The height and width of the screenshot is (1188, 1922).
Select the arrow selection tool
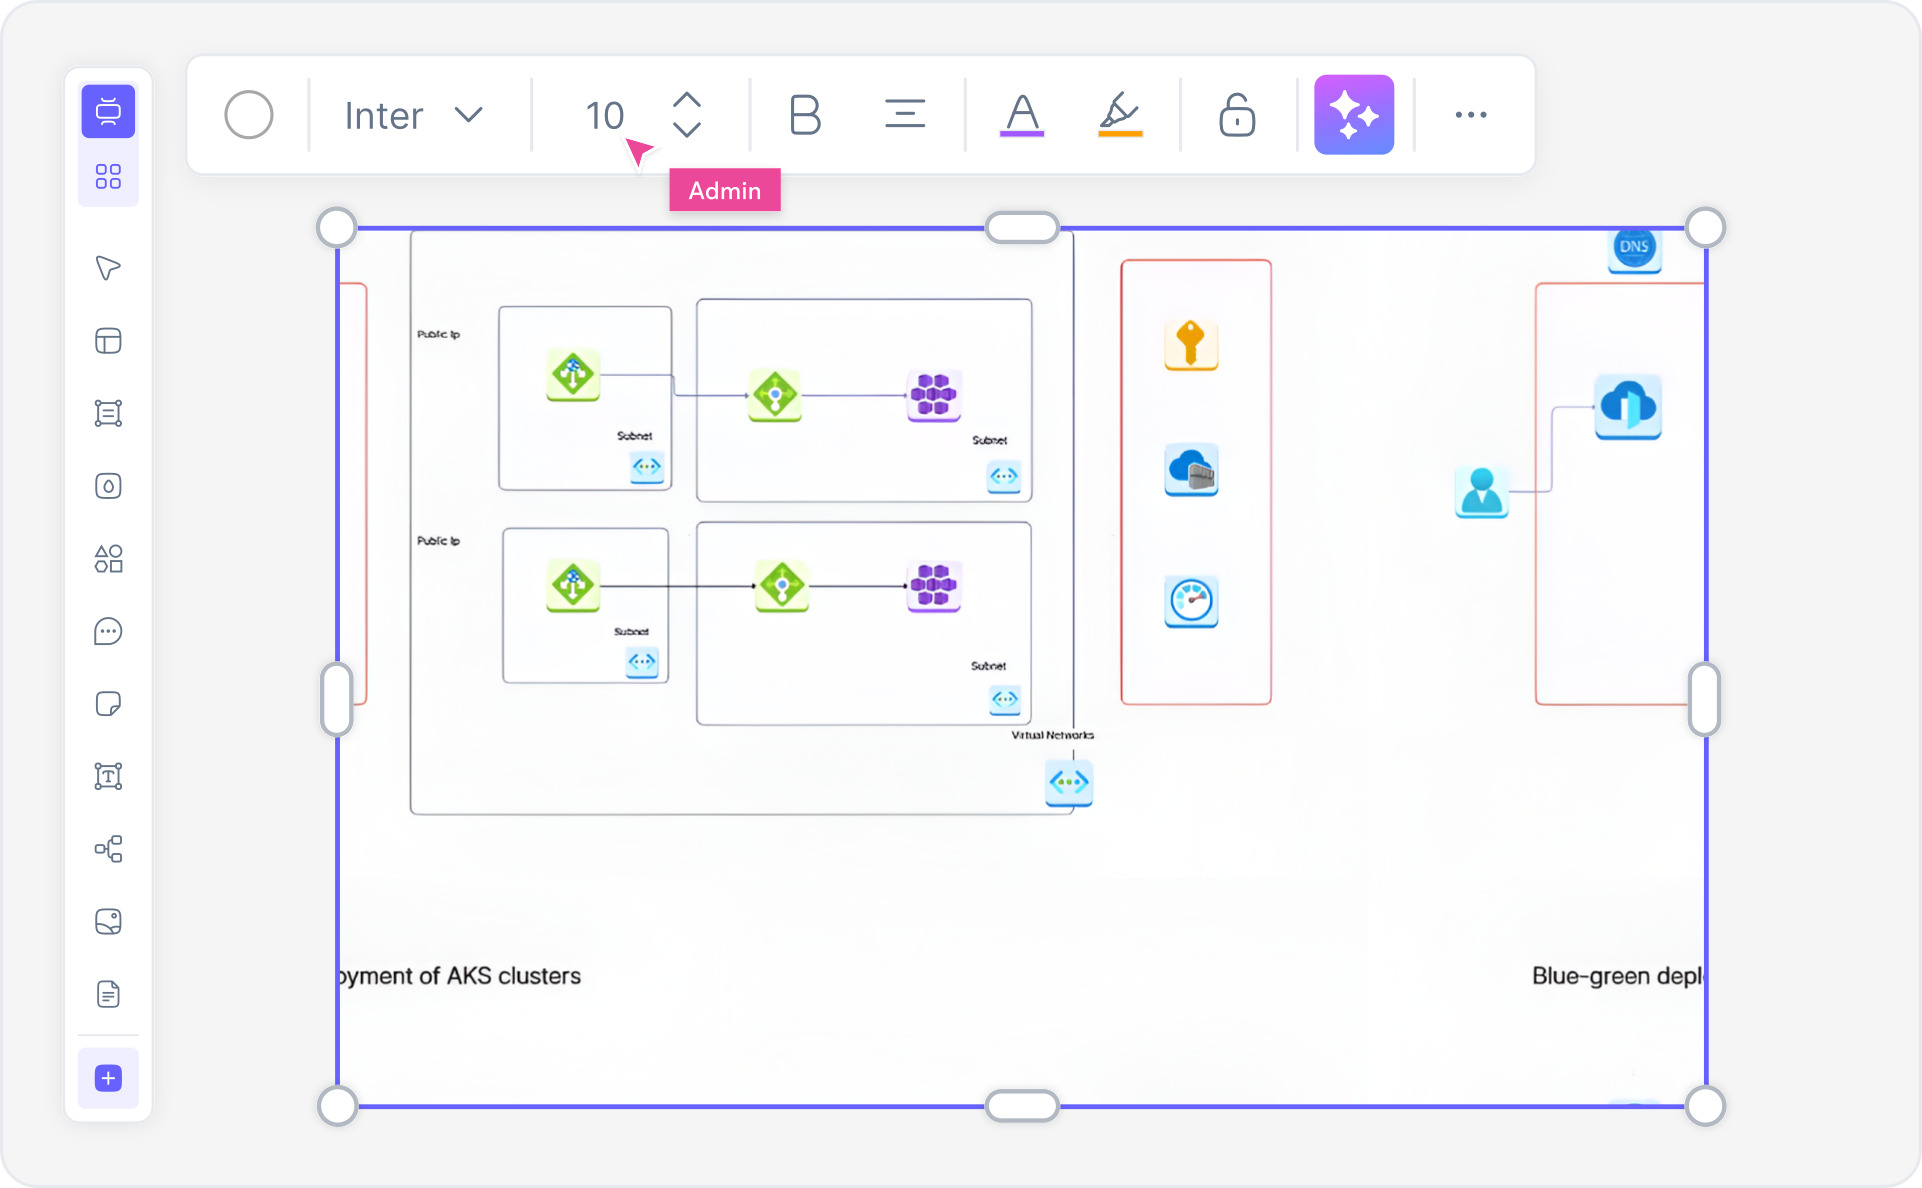click(108, 267)
